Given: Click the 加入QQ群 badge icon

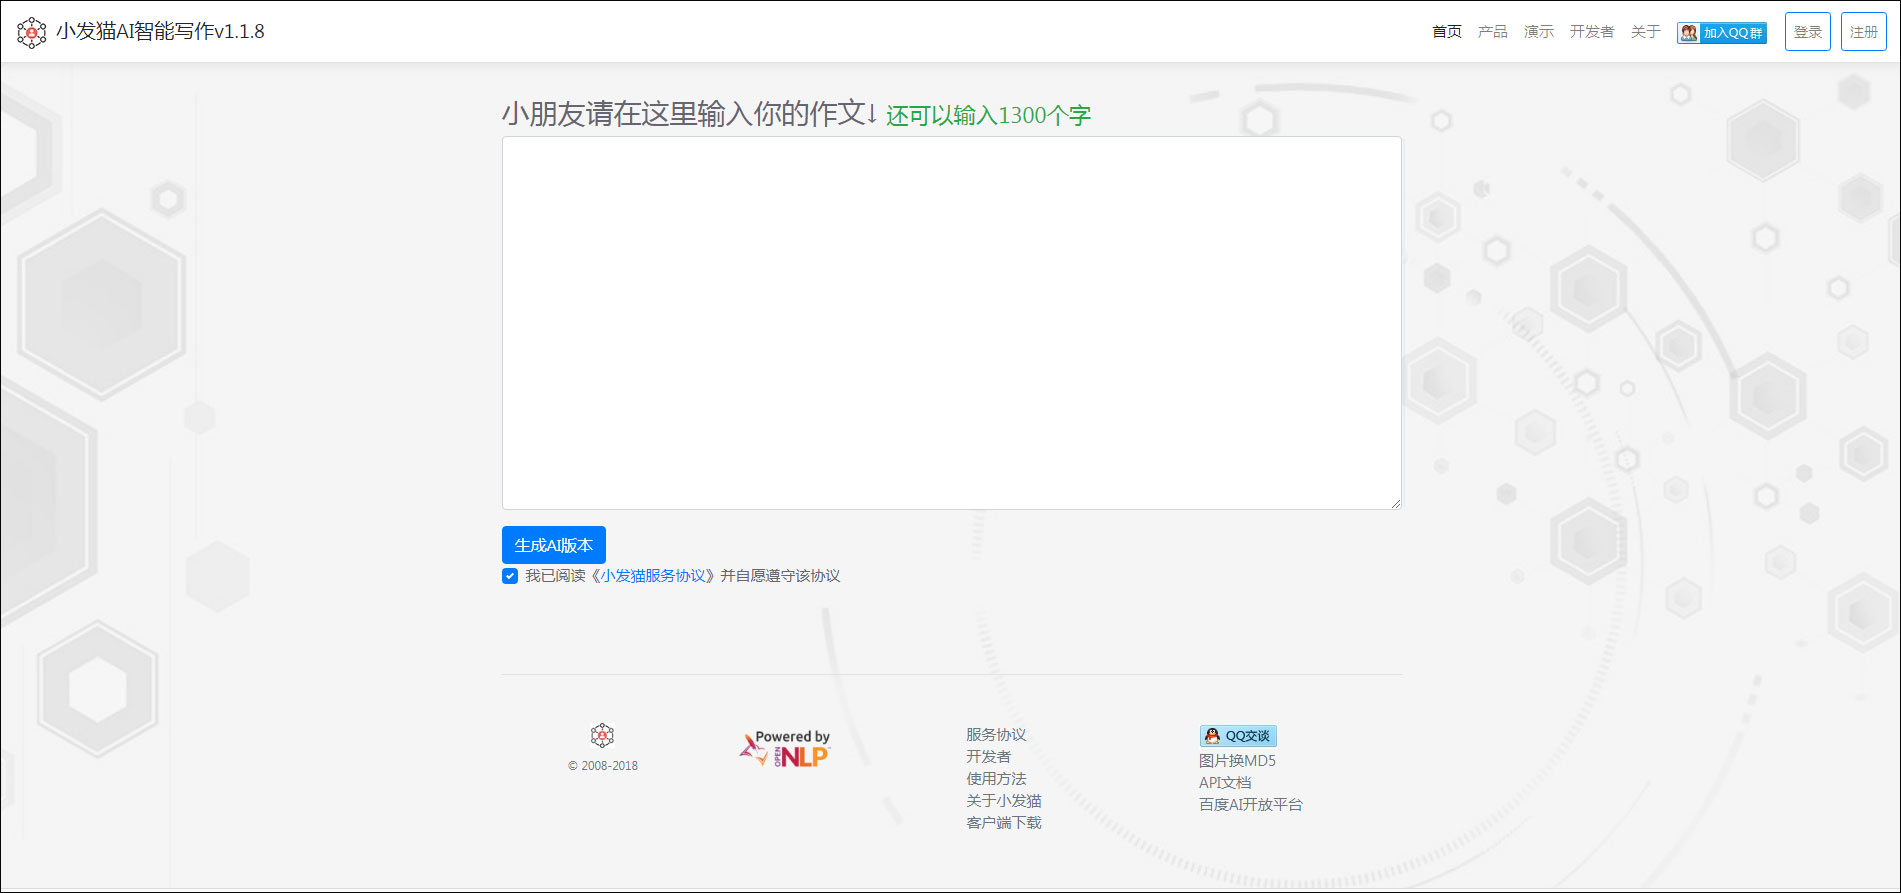Looking at the screenshot, I should (1721, 33).
